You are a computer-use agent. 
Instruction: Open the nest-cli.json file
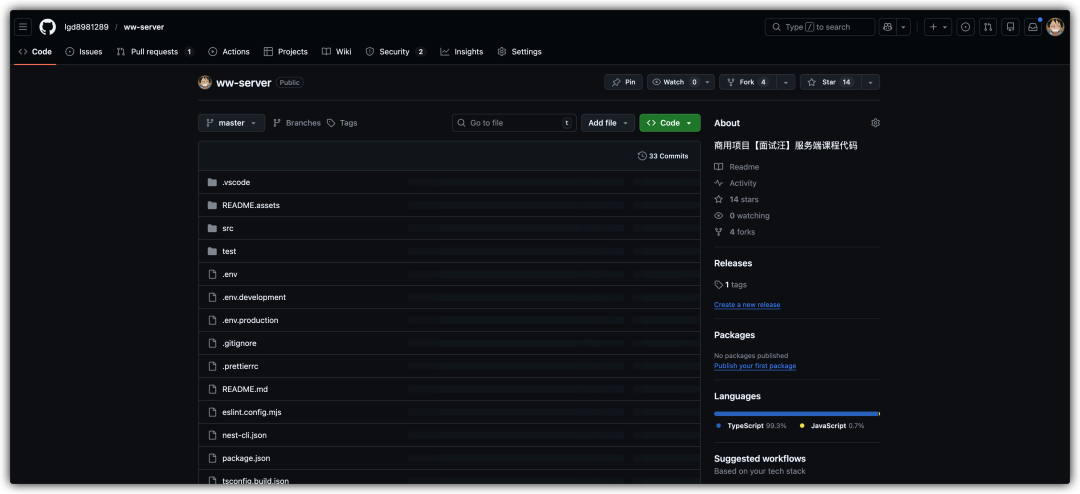[245, 435]
